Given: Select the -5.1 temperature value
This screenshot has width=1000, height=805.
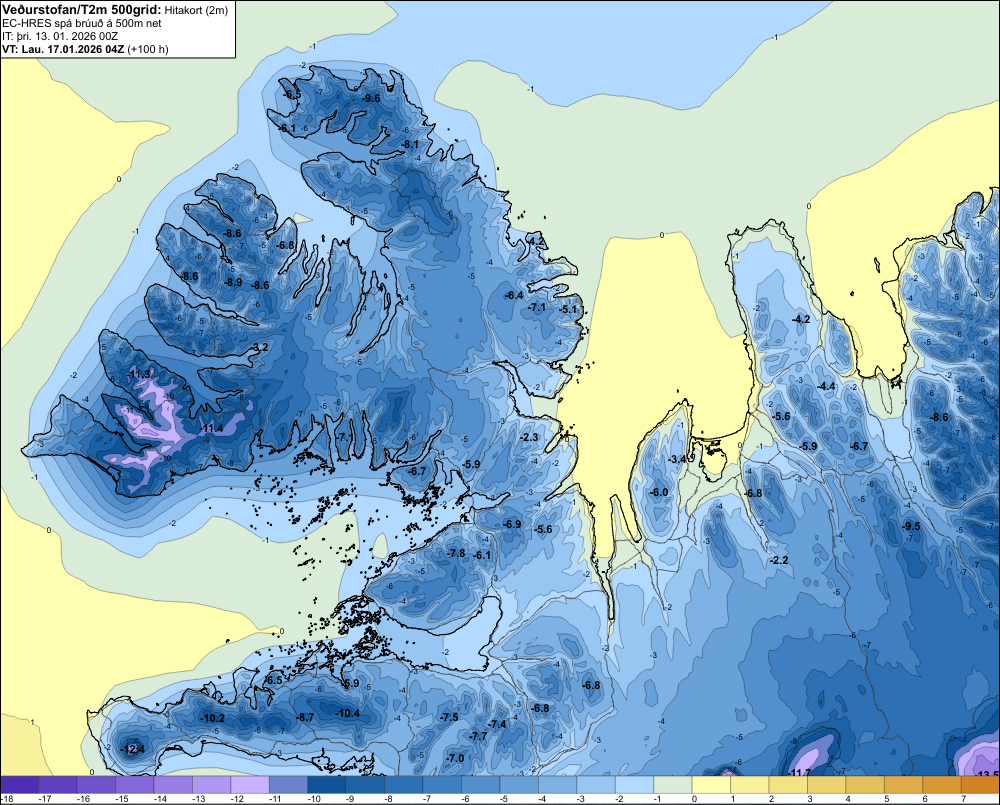Looking at the screenshot, I should 568,309.
